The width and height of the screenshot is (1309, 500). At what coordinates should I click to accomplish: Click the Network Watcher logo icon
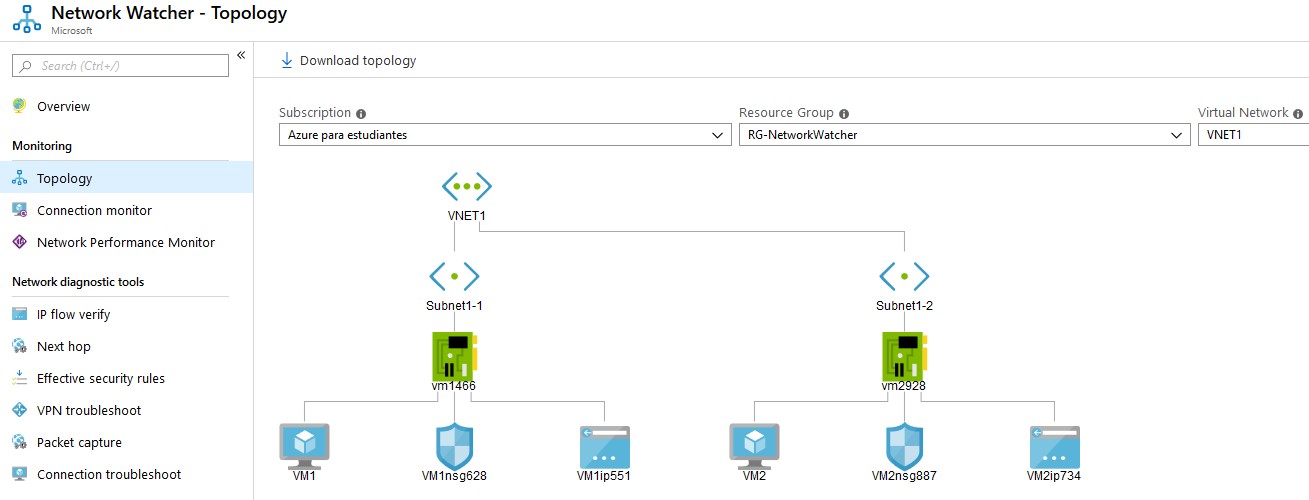28,20
